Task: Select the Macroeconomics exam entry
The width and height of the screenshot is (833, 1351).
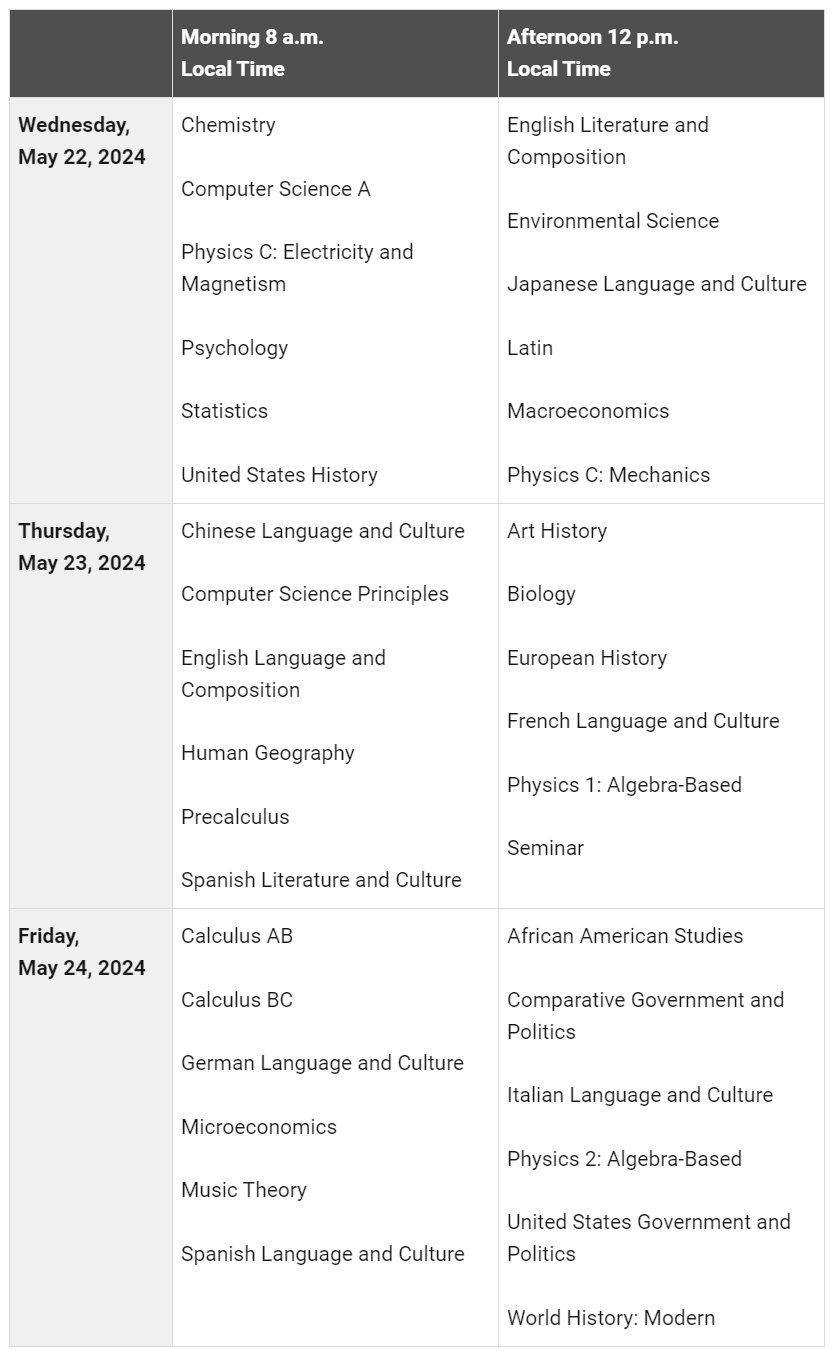Action: click(588, 411)
